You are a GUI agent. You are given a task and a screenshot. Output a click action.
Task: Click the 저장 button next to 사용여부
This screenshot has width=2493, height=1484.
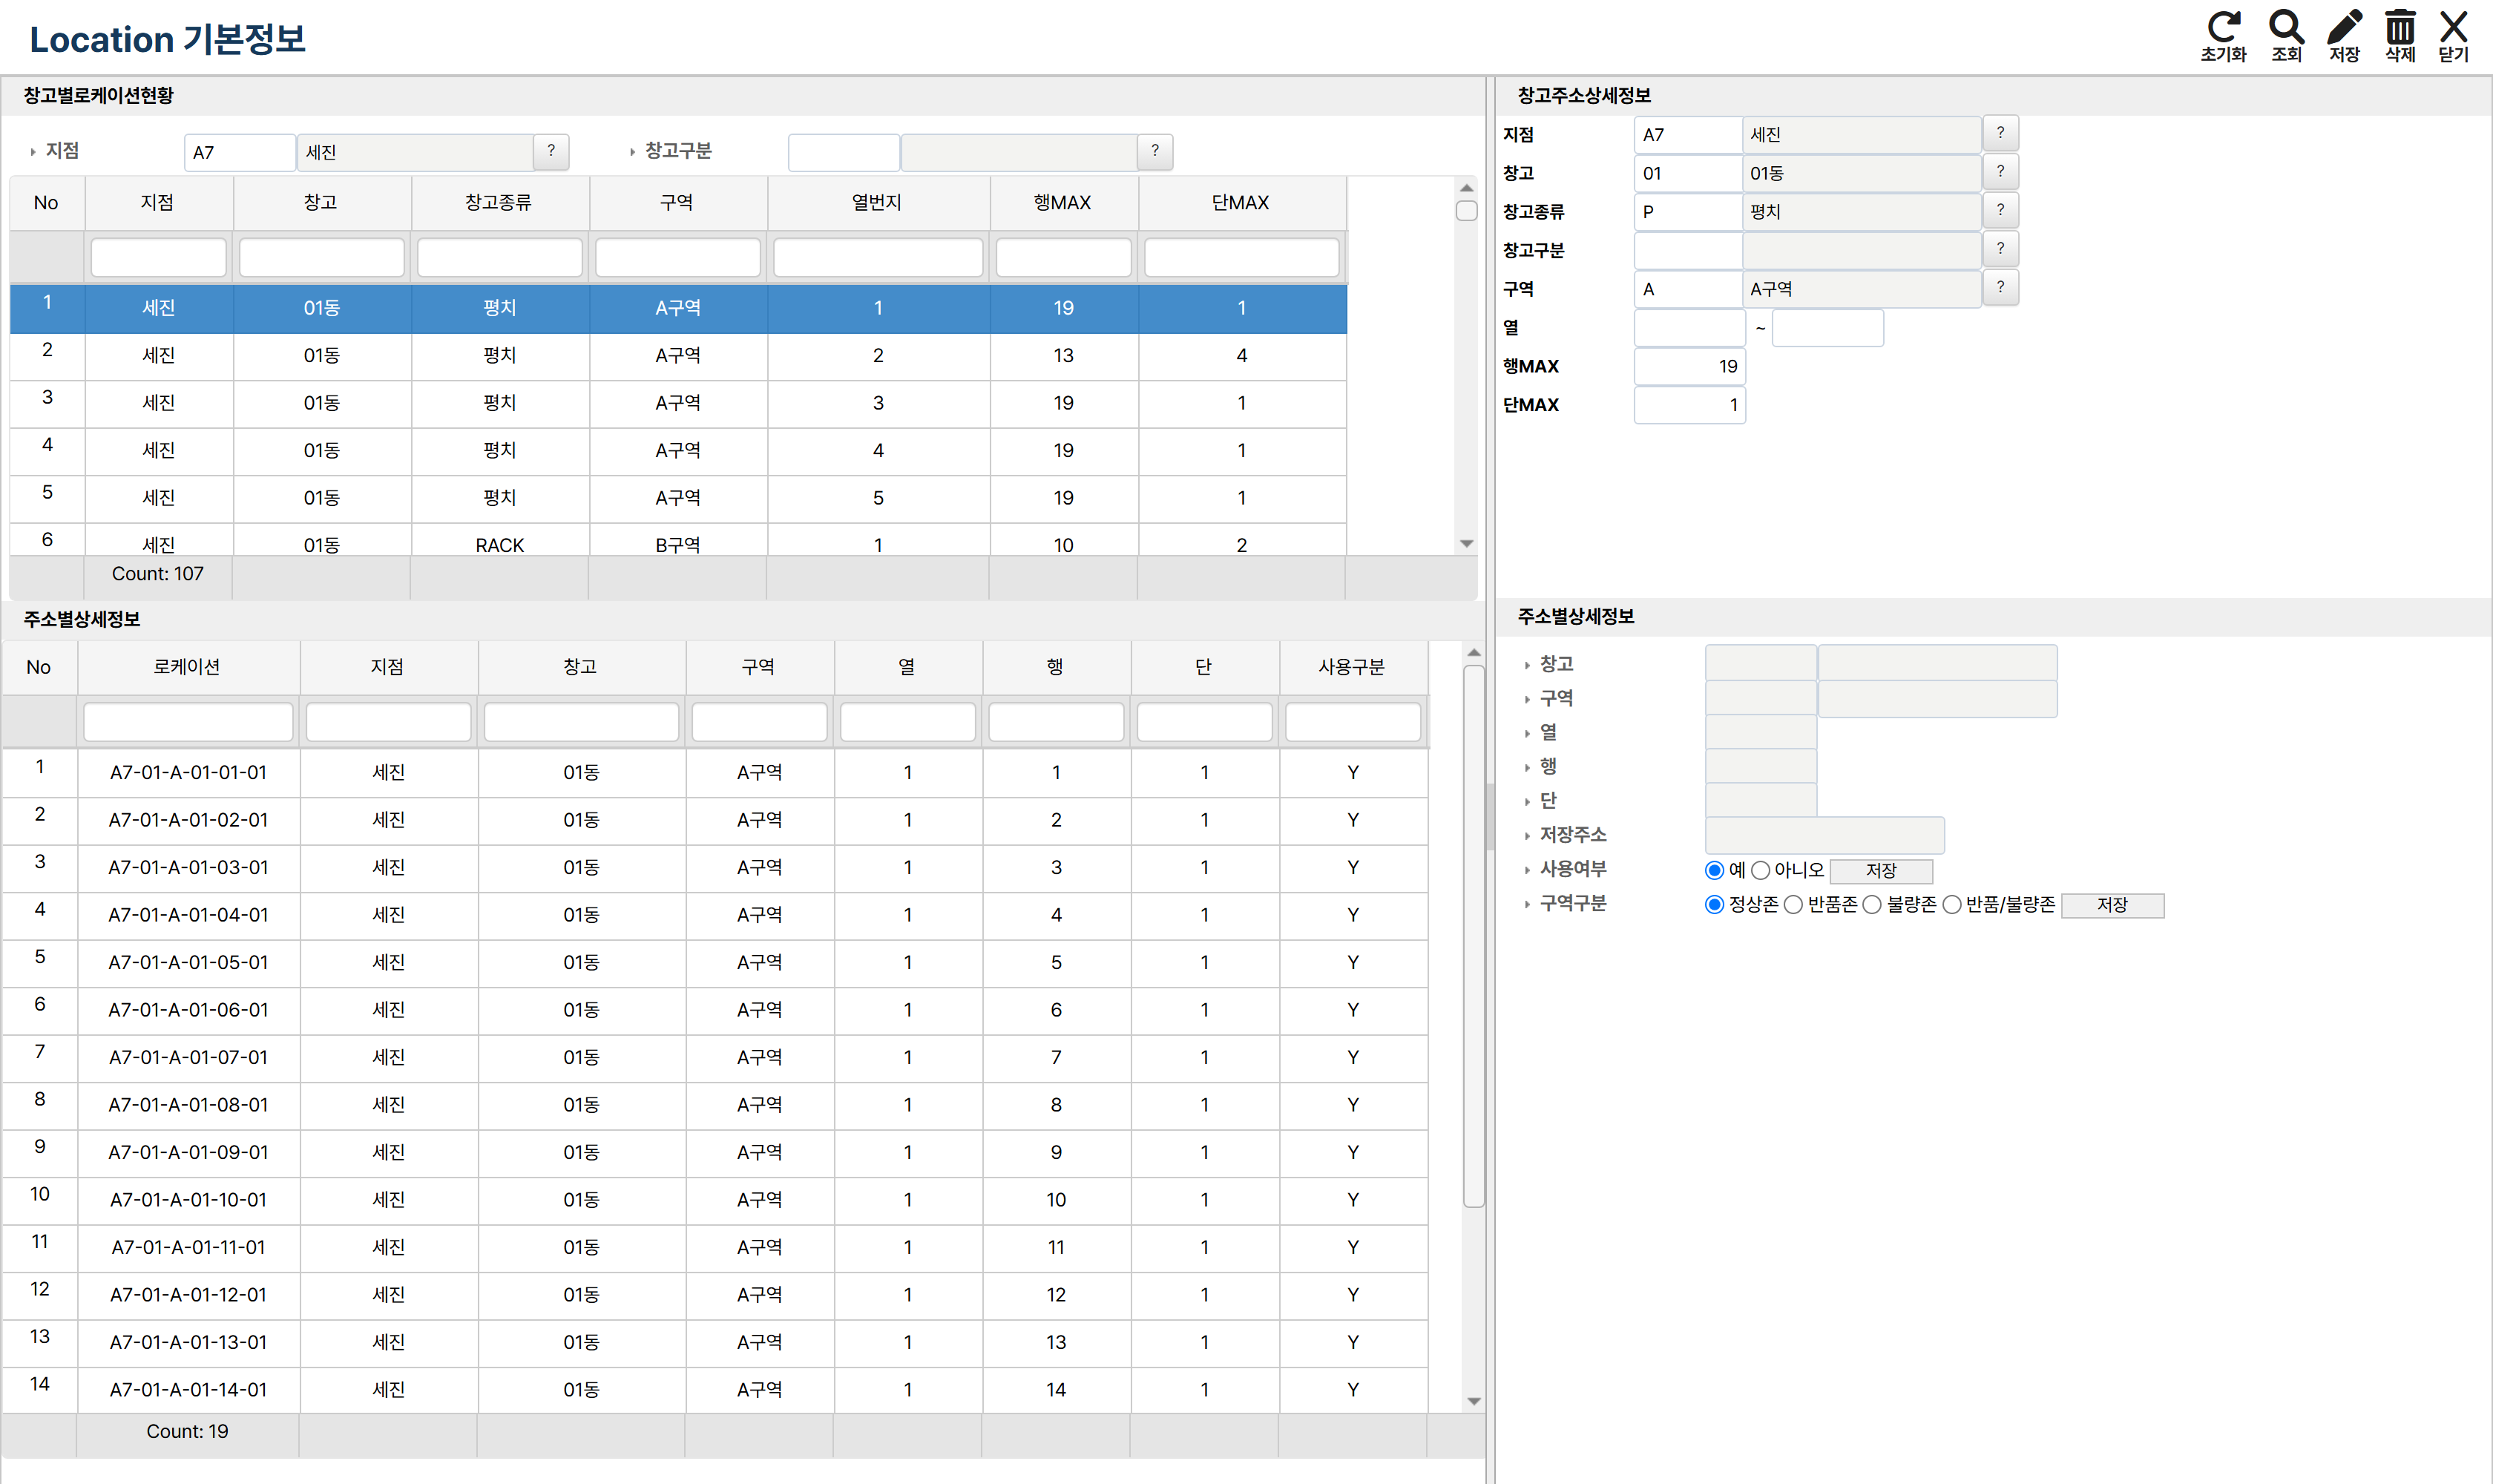click(x=1881, y=871)
